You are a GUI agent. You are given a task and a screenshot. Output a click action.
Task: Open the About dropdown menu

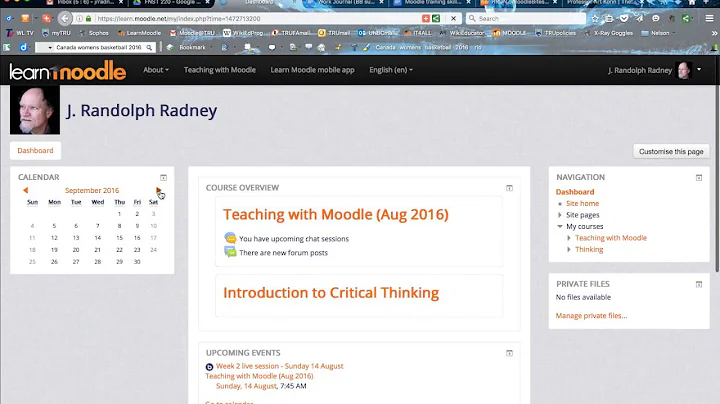pyautogui.click(x=156, y=70)
